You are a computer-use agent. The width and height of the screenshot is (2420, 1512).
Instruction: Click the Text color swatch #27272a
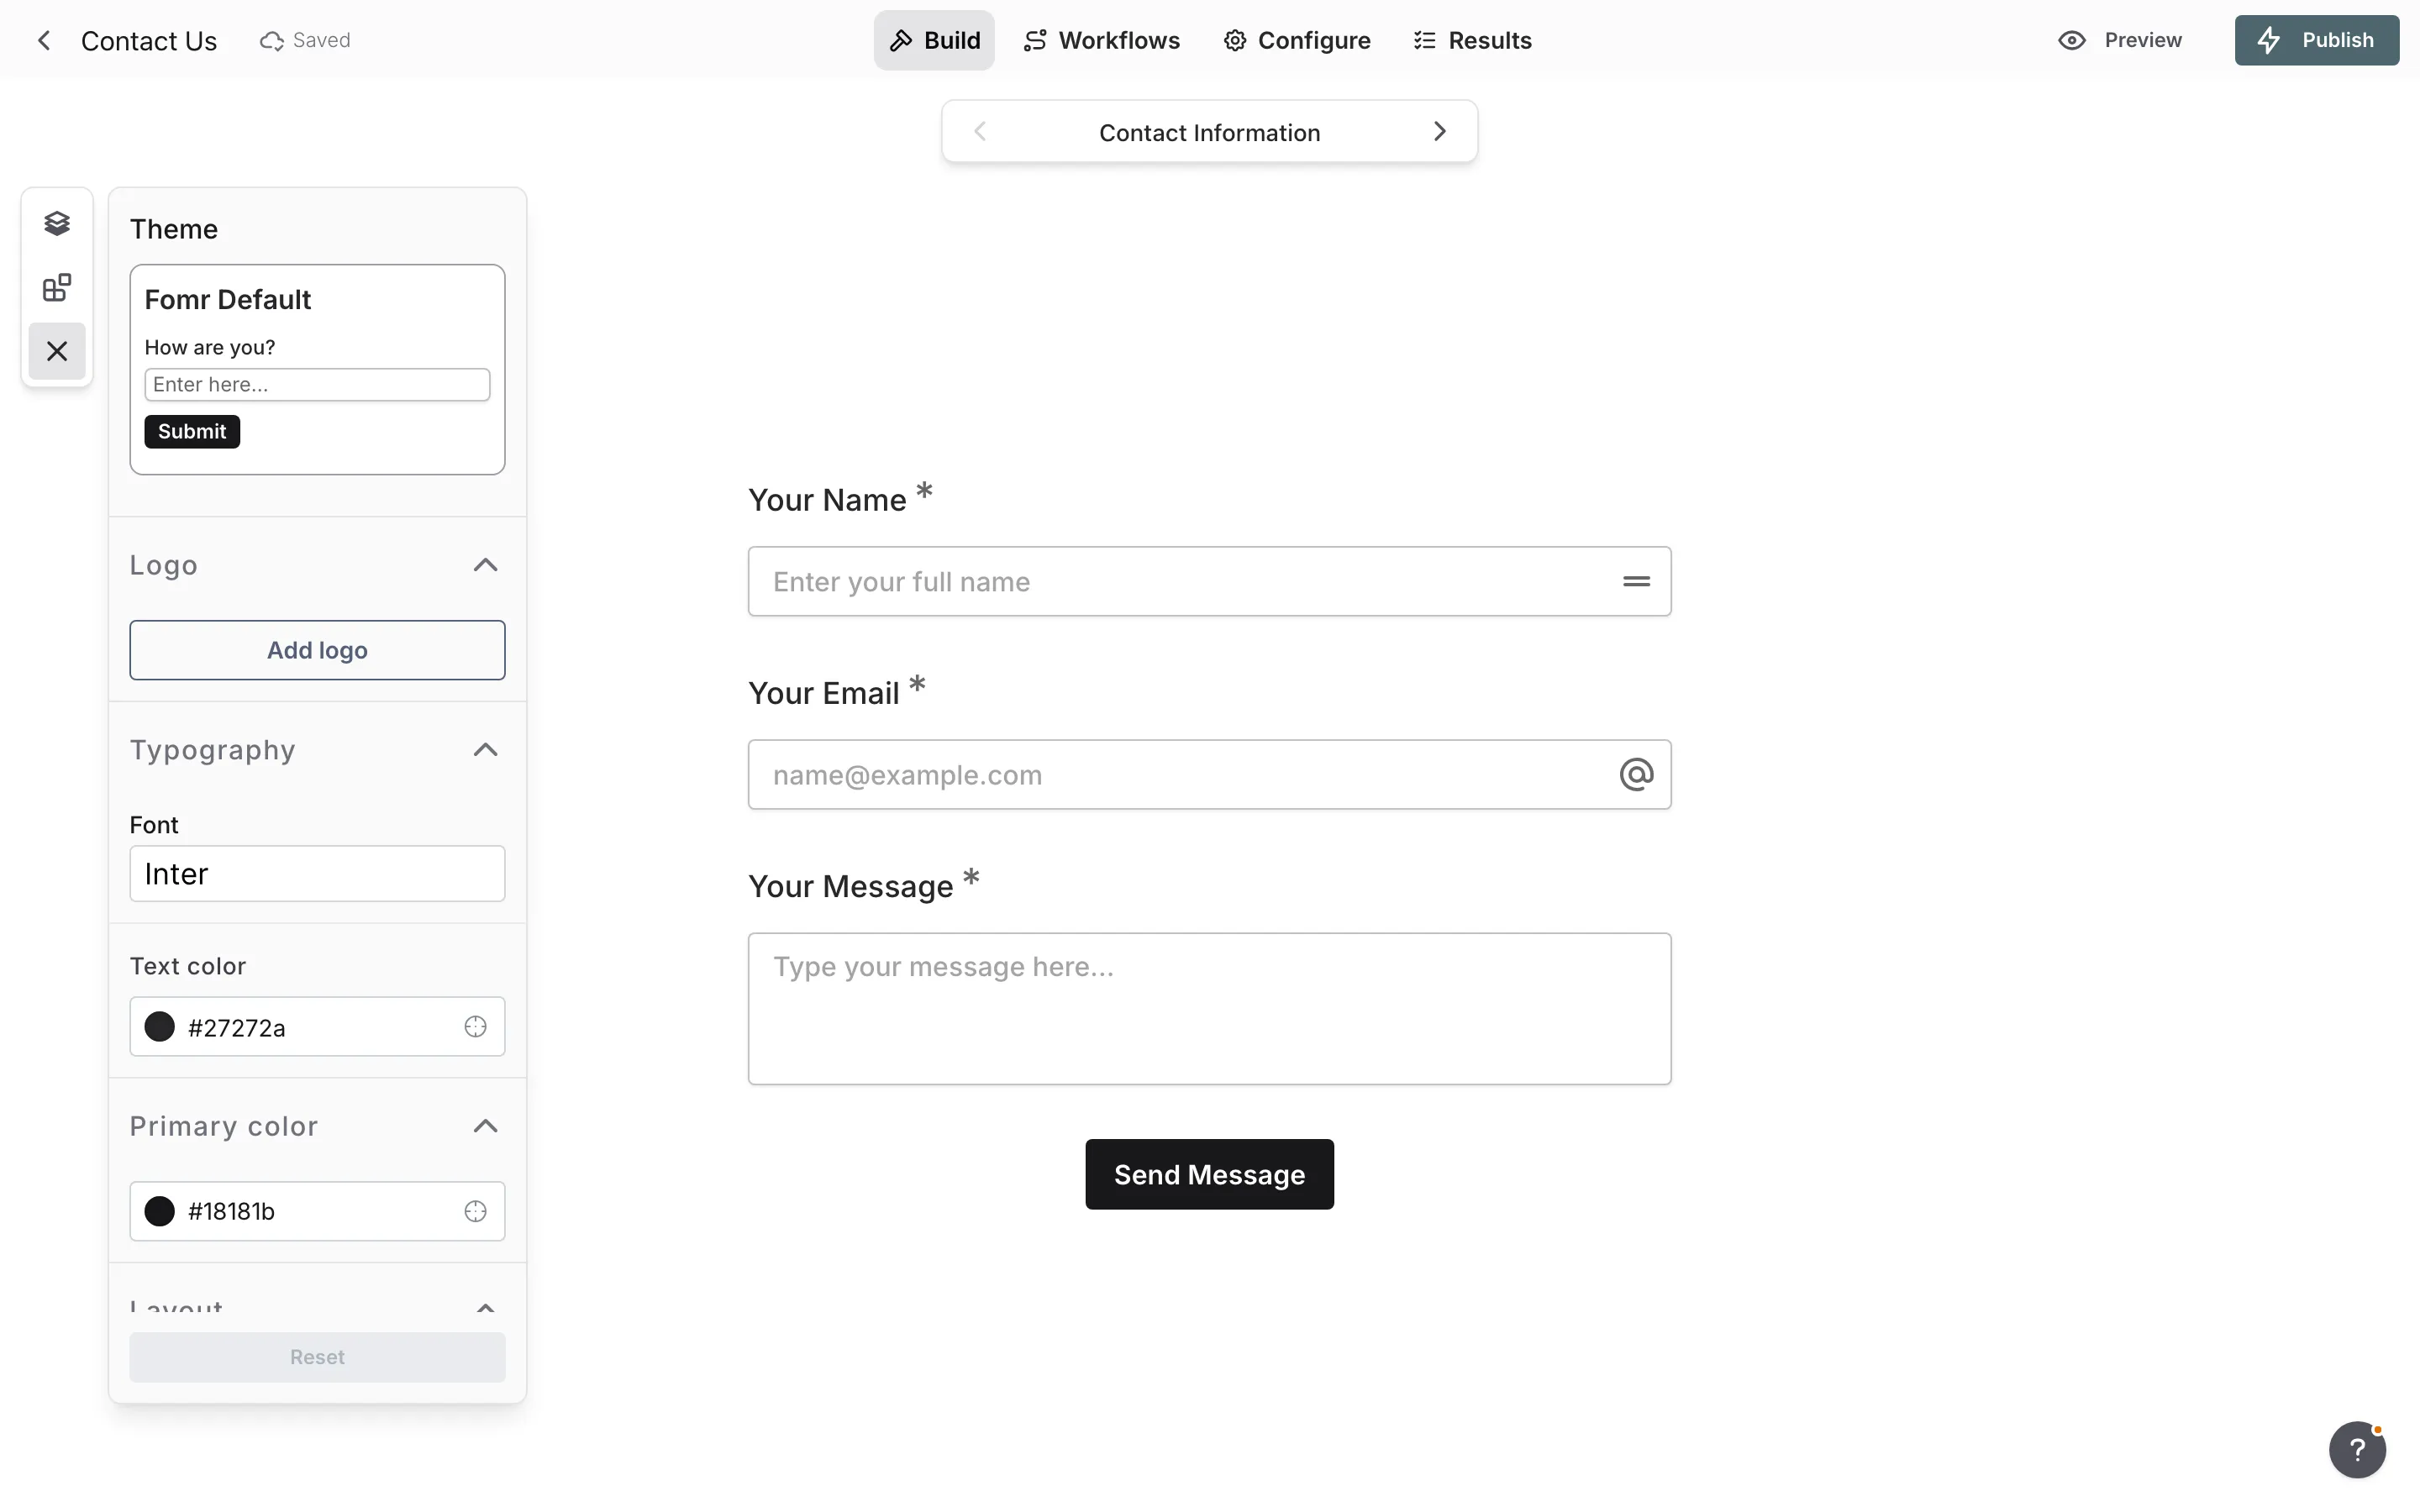160,1027
